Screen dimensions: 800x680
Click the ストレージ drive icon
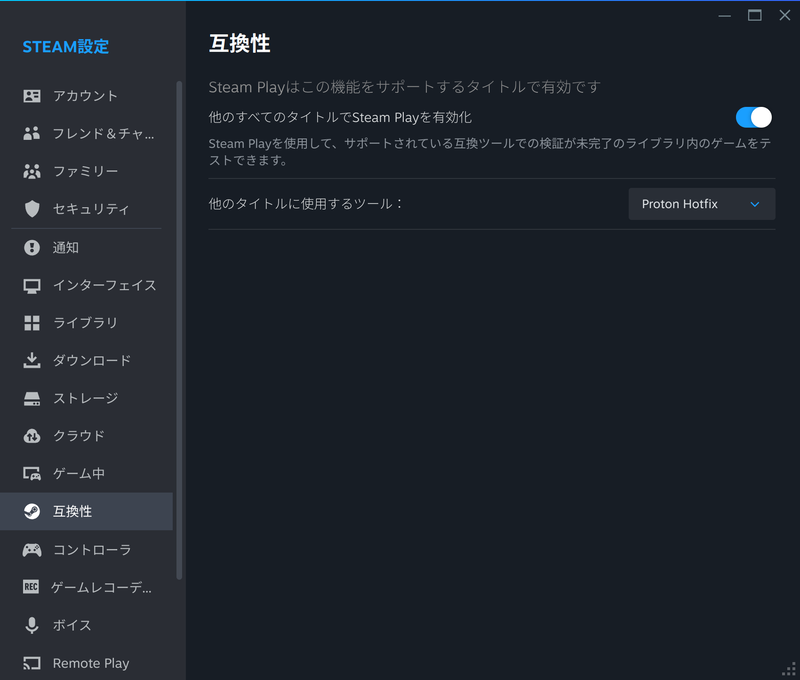pyautogui.click(x=33, y=398)
